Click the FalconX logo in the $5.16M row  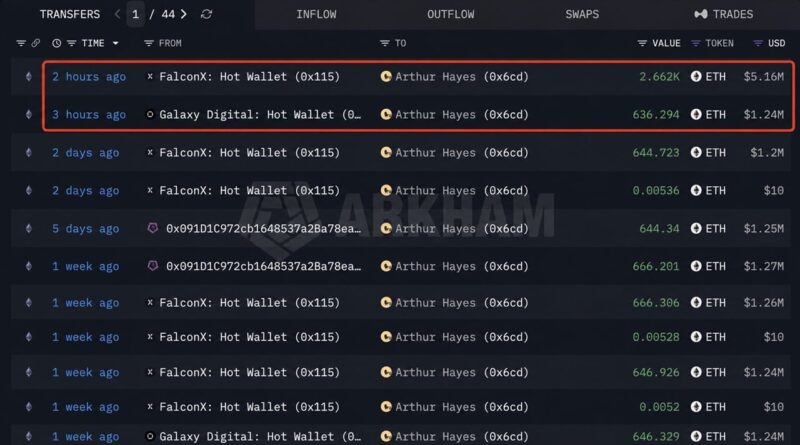pyautogui.click(x=150, y=77)
